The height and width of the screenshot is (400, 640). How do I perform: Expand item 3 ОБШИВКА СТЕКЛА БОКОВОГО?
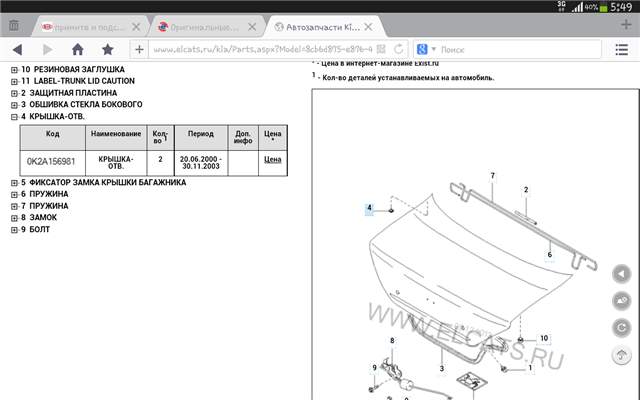point(14,105)
